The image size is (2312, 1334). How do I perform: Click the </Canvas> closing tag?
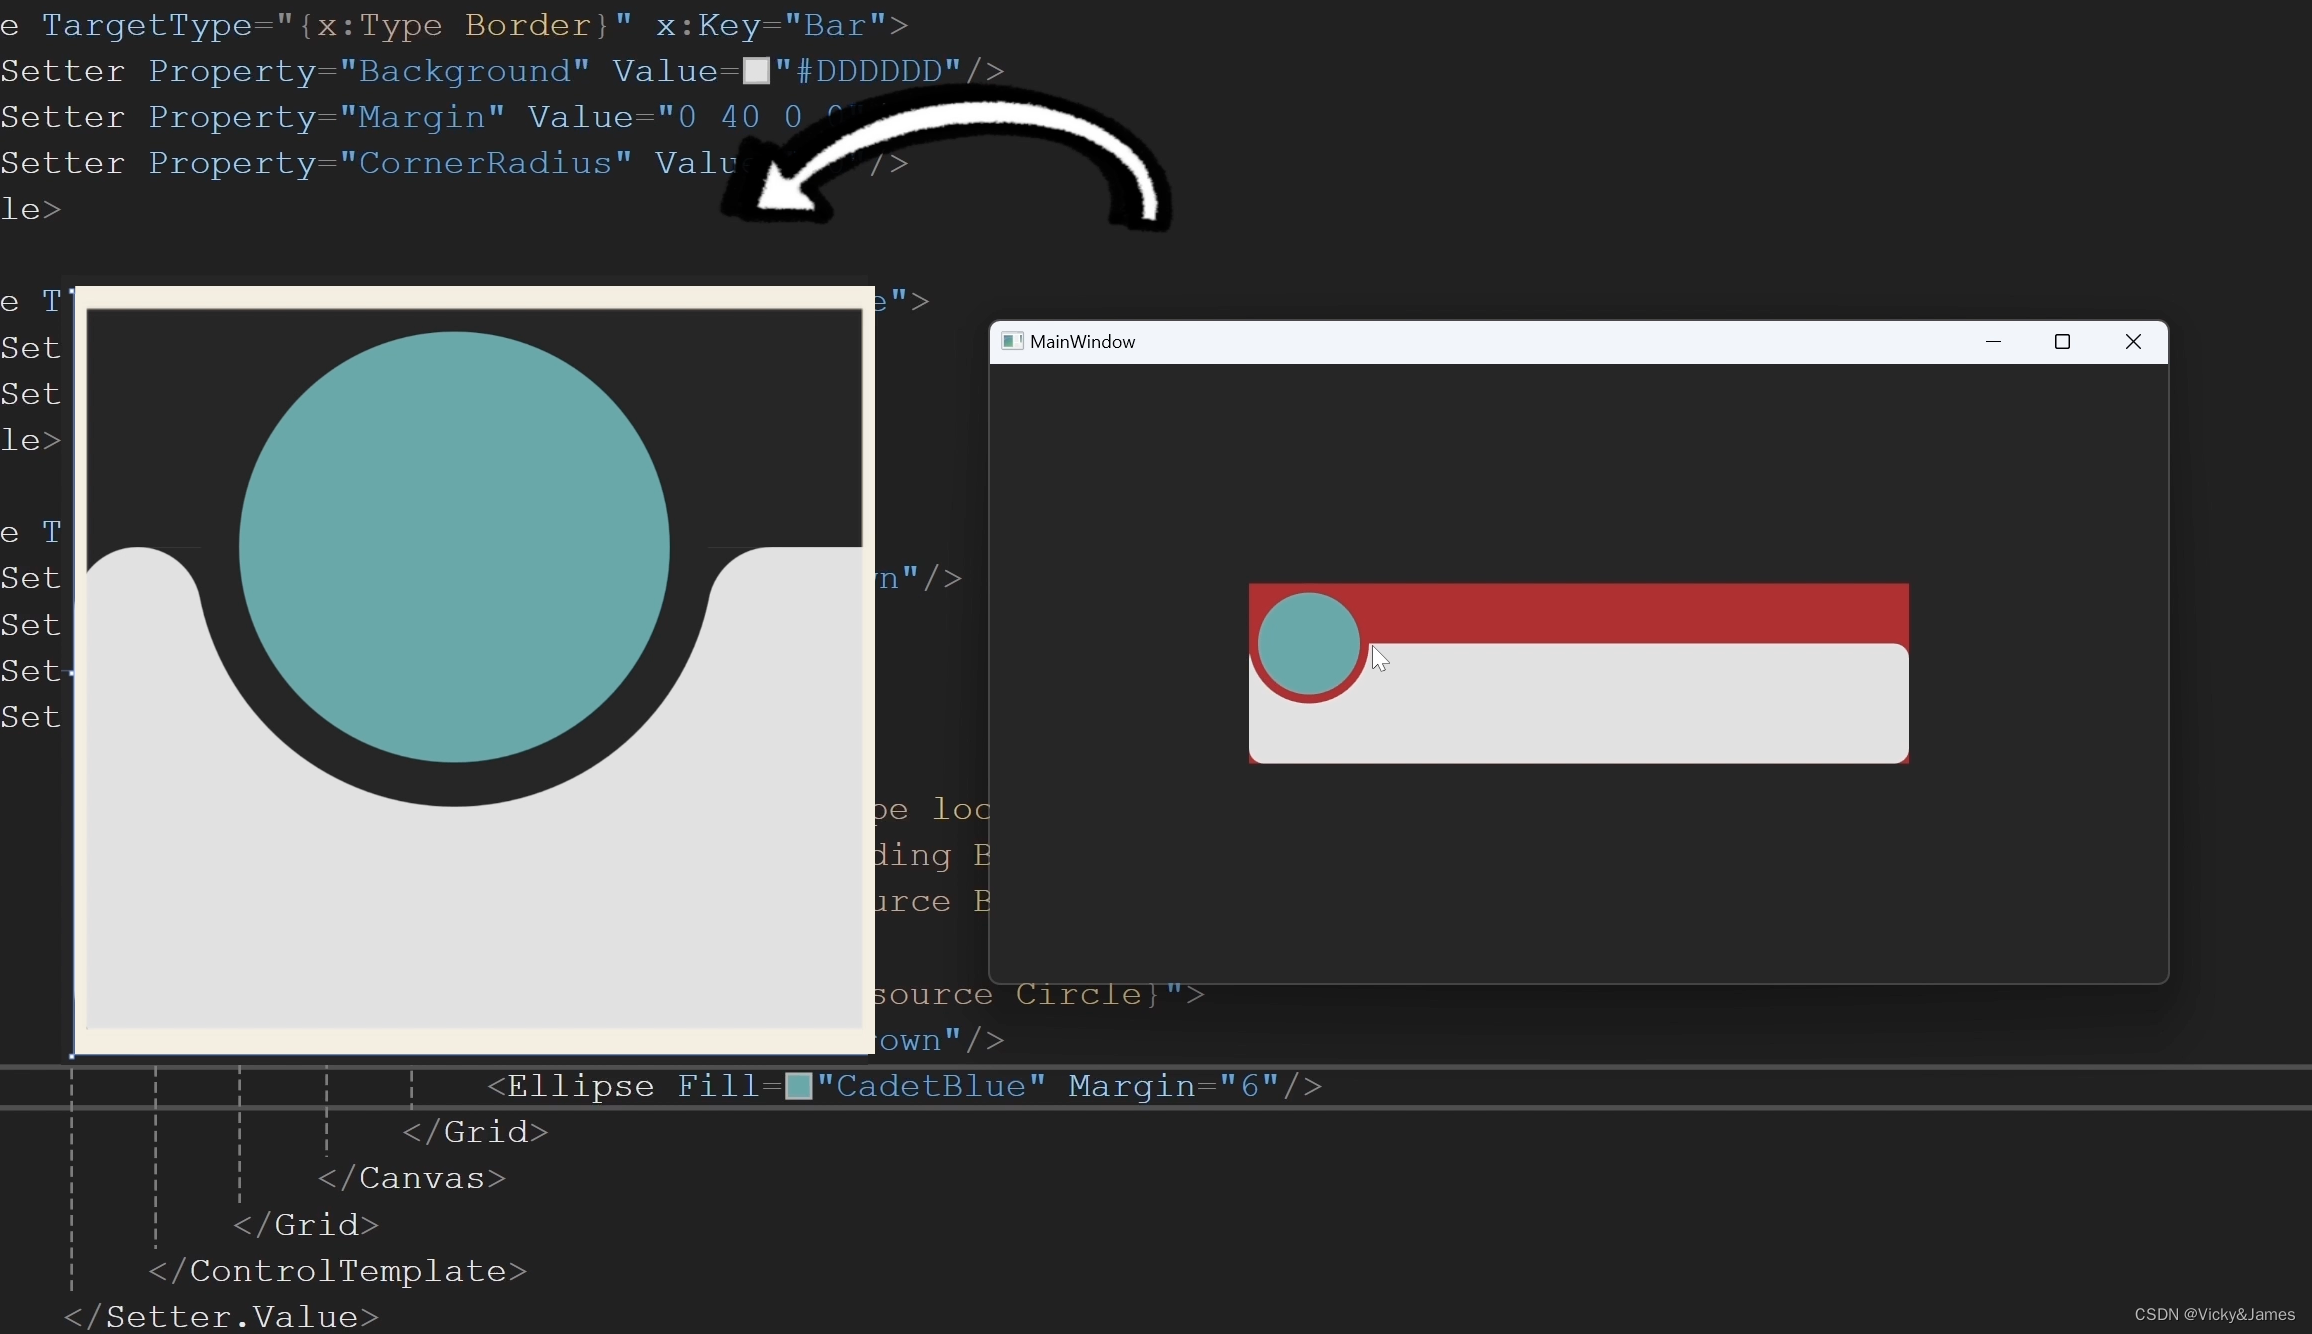[412, 1178]
